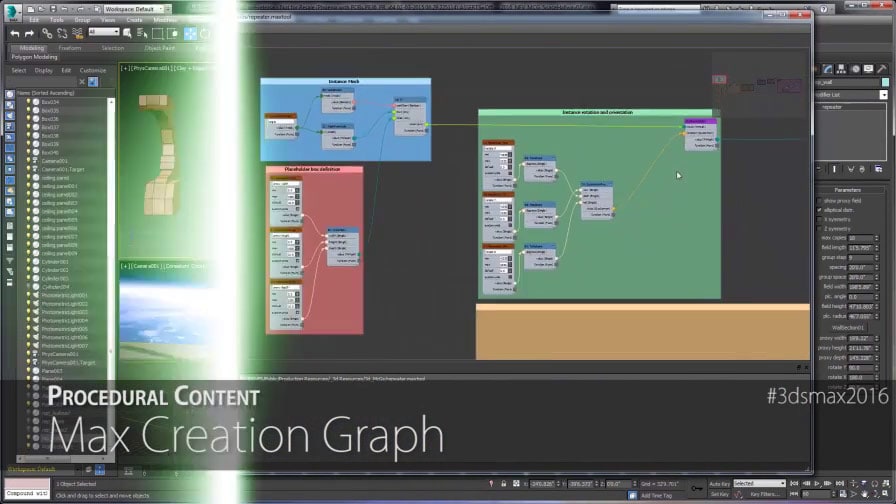Open the 3ds Max application logo menu
The image size is (896, 504).
coord(13,11)
